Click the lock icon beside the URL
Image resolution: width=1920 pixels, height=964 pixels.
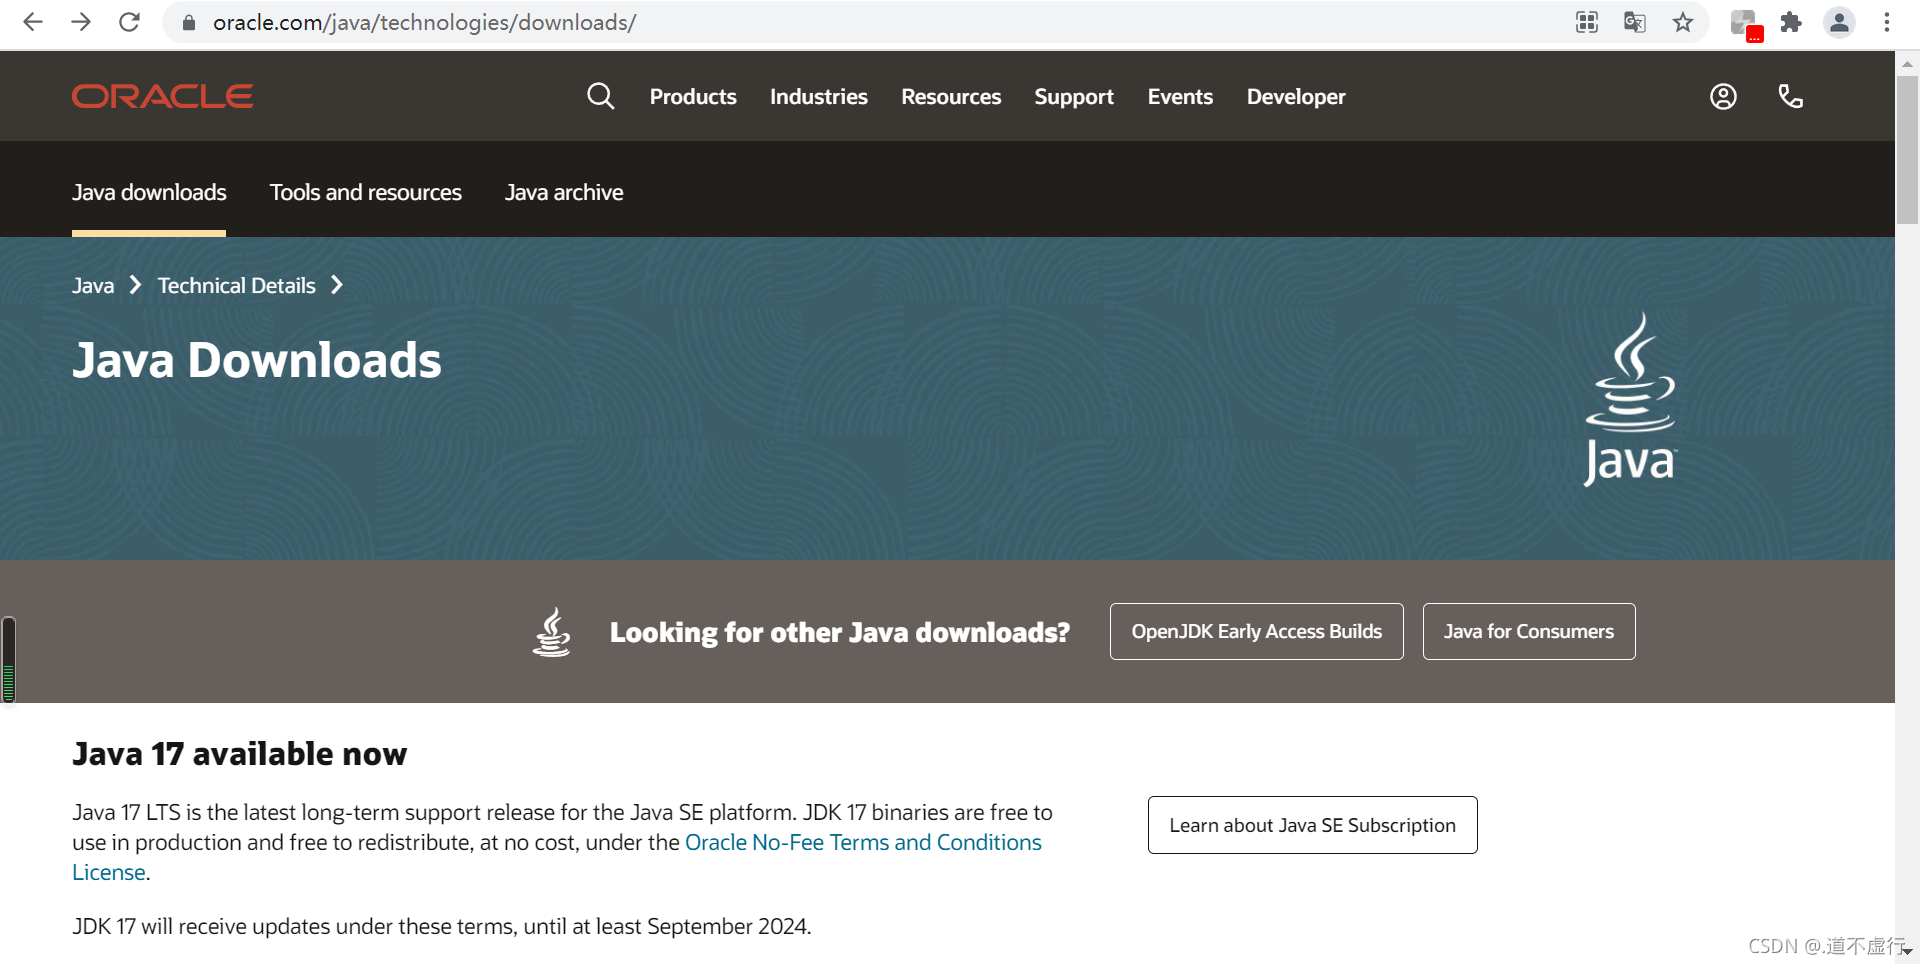189,22
